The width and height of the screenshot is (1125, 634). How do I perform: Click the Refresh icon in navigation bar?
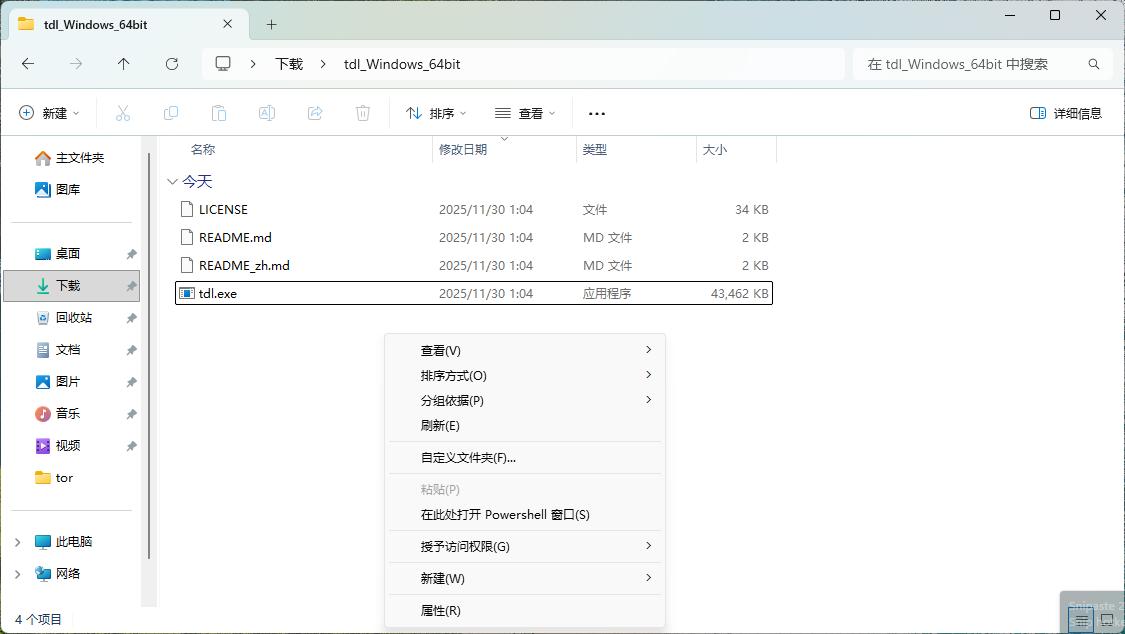[171, 64]
